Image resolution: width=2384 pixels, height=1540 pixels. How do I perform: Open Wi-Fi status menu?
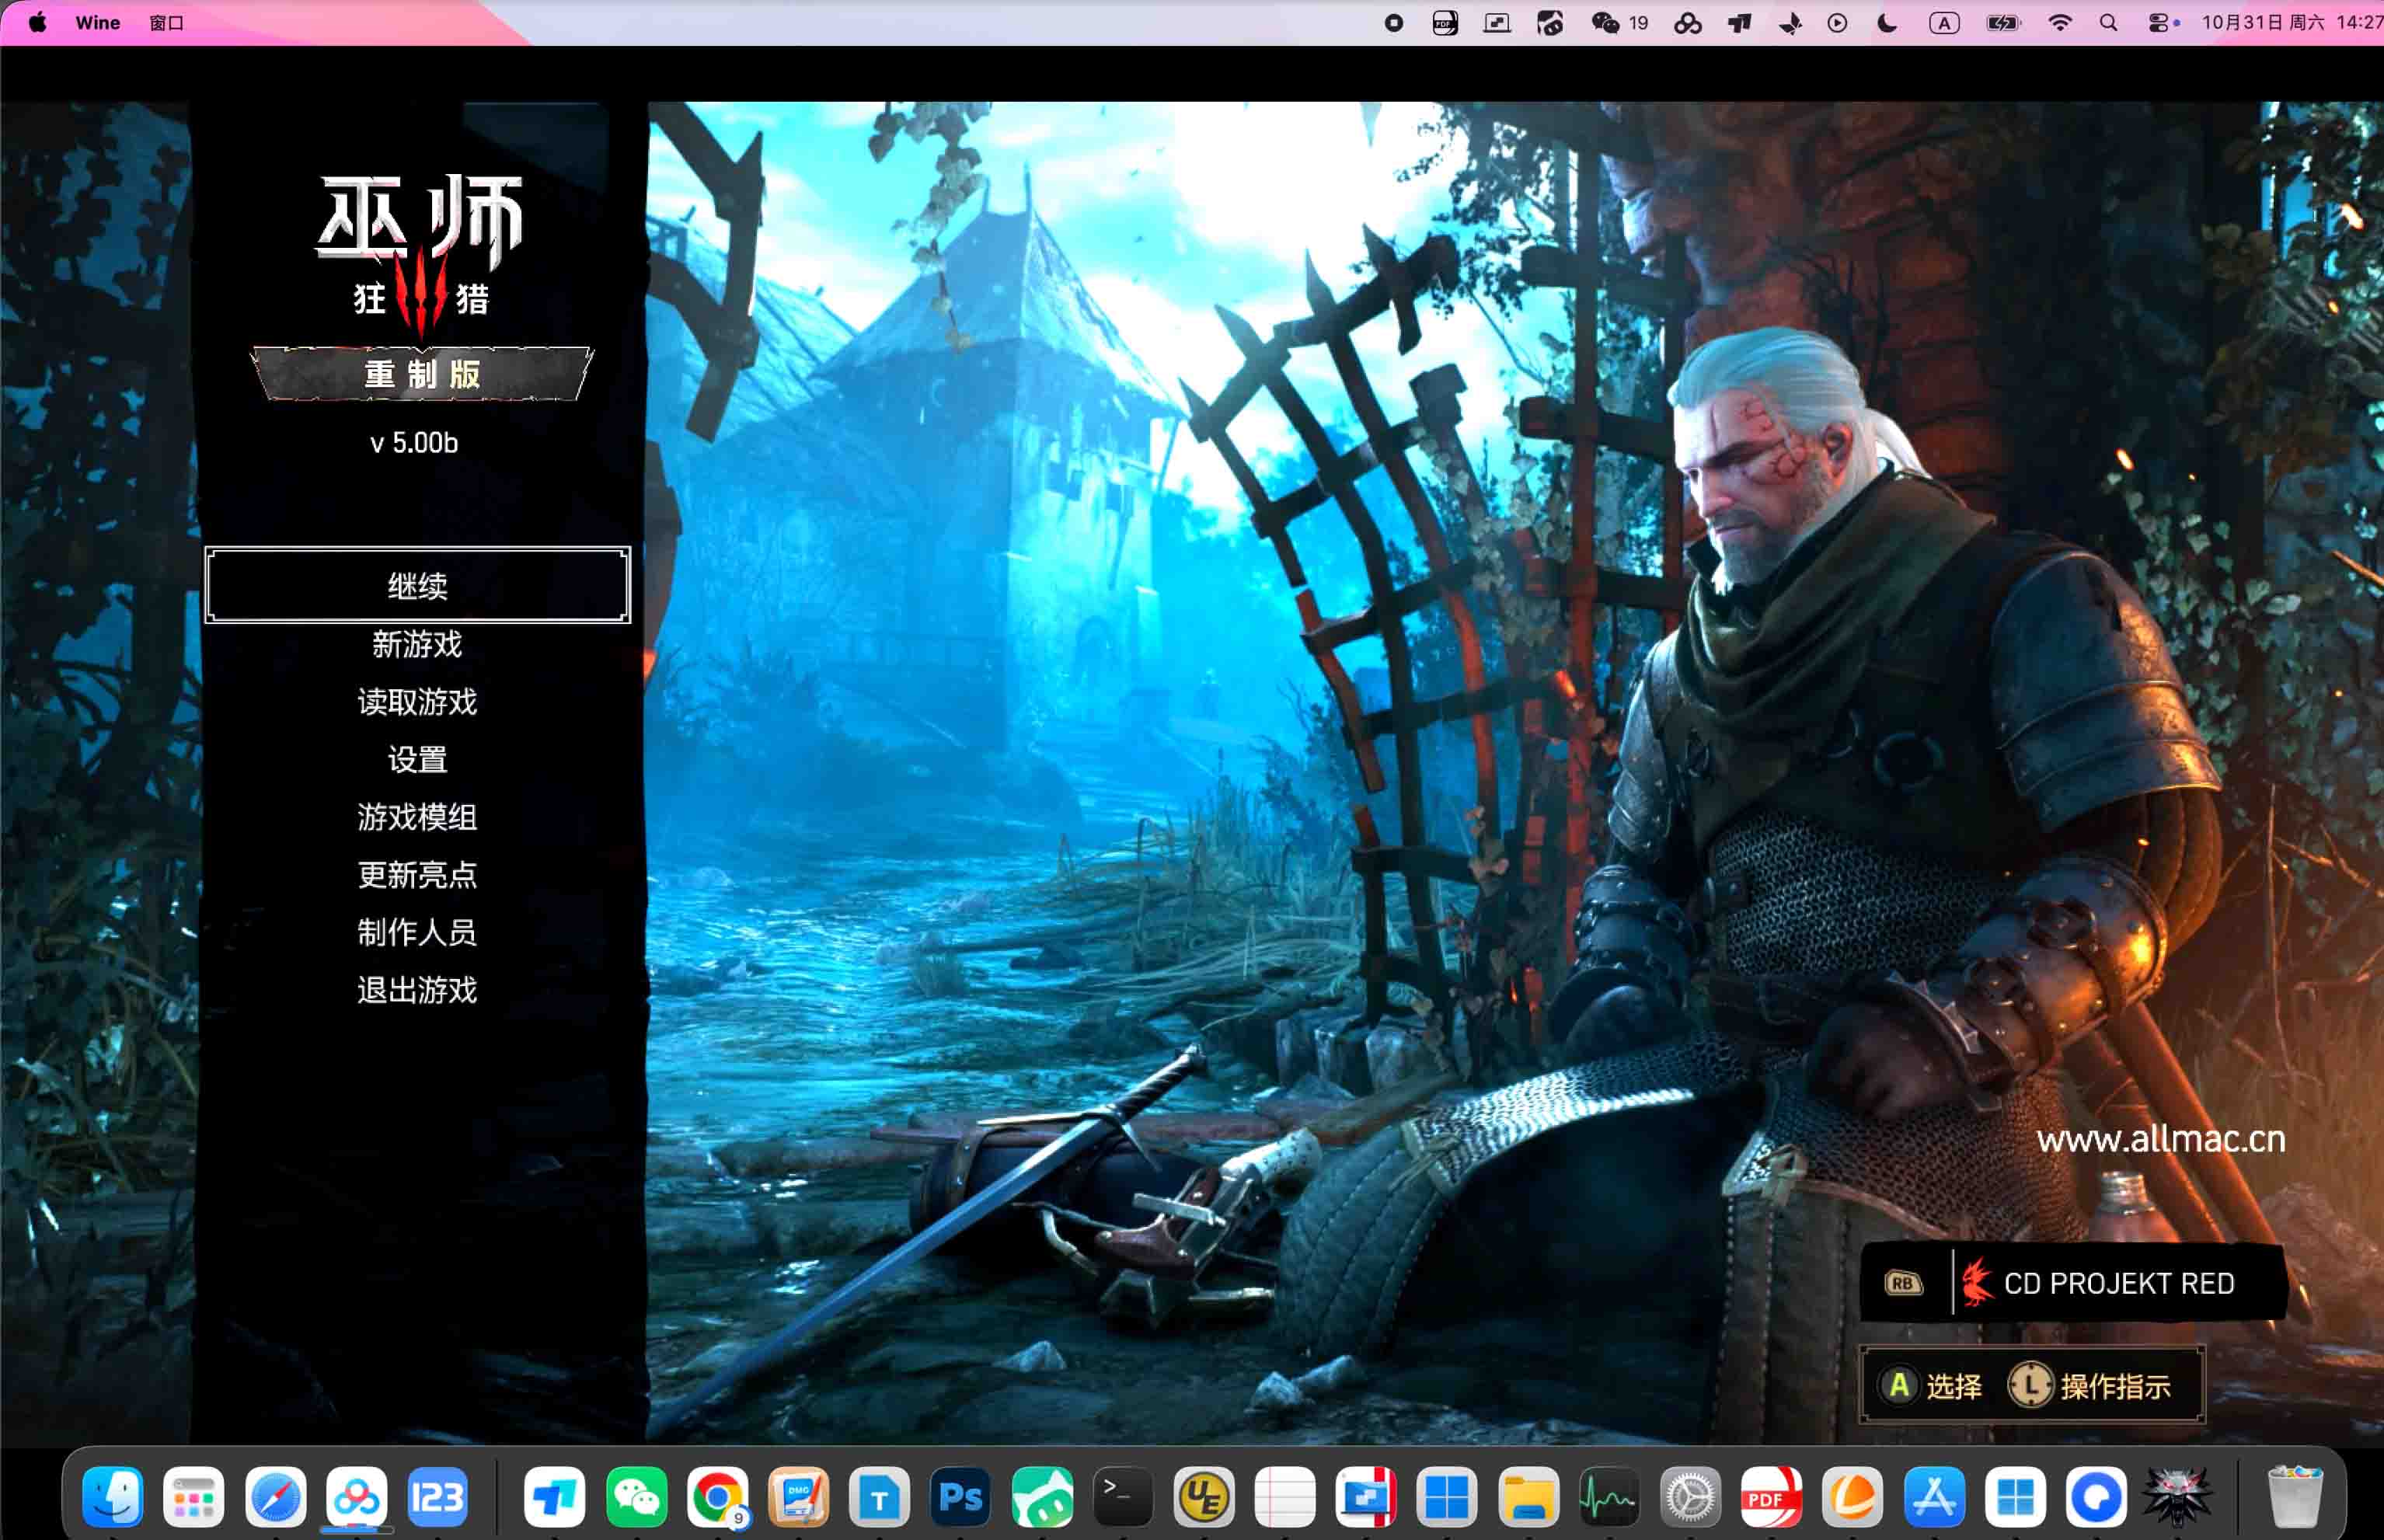(2060, 22)
